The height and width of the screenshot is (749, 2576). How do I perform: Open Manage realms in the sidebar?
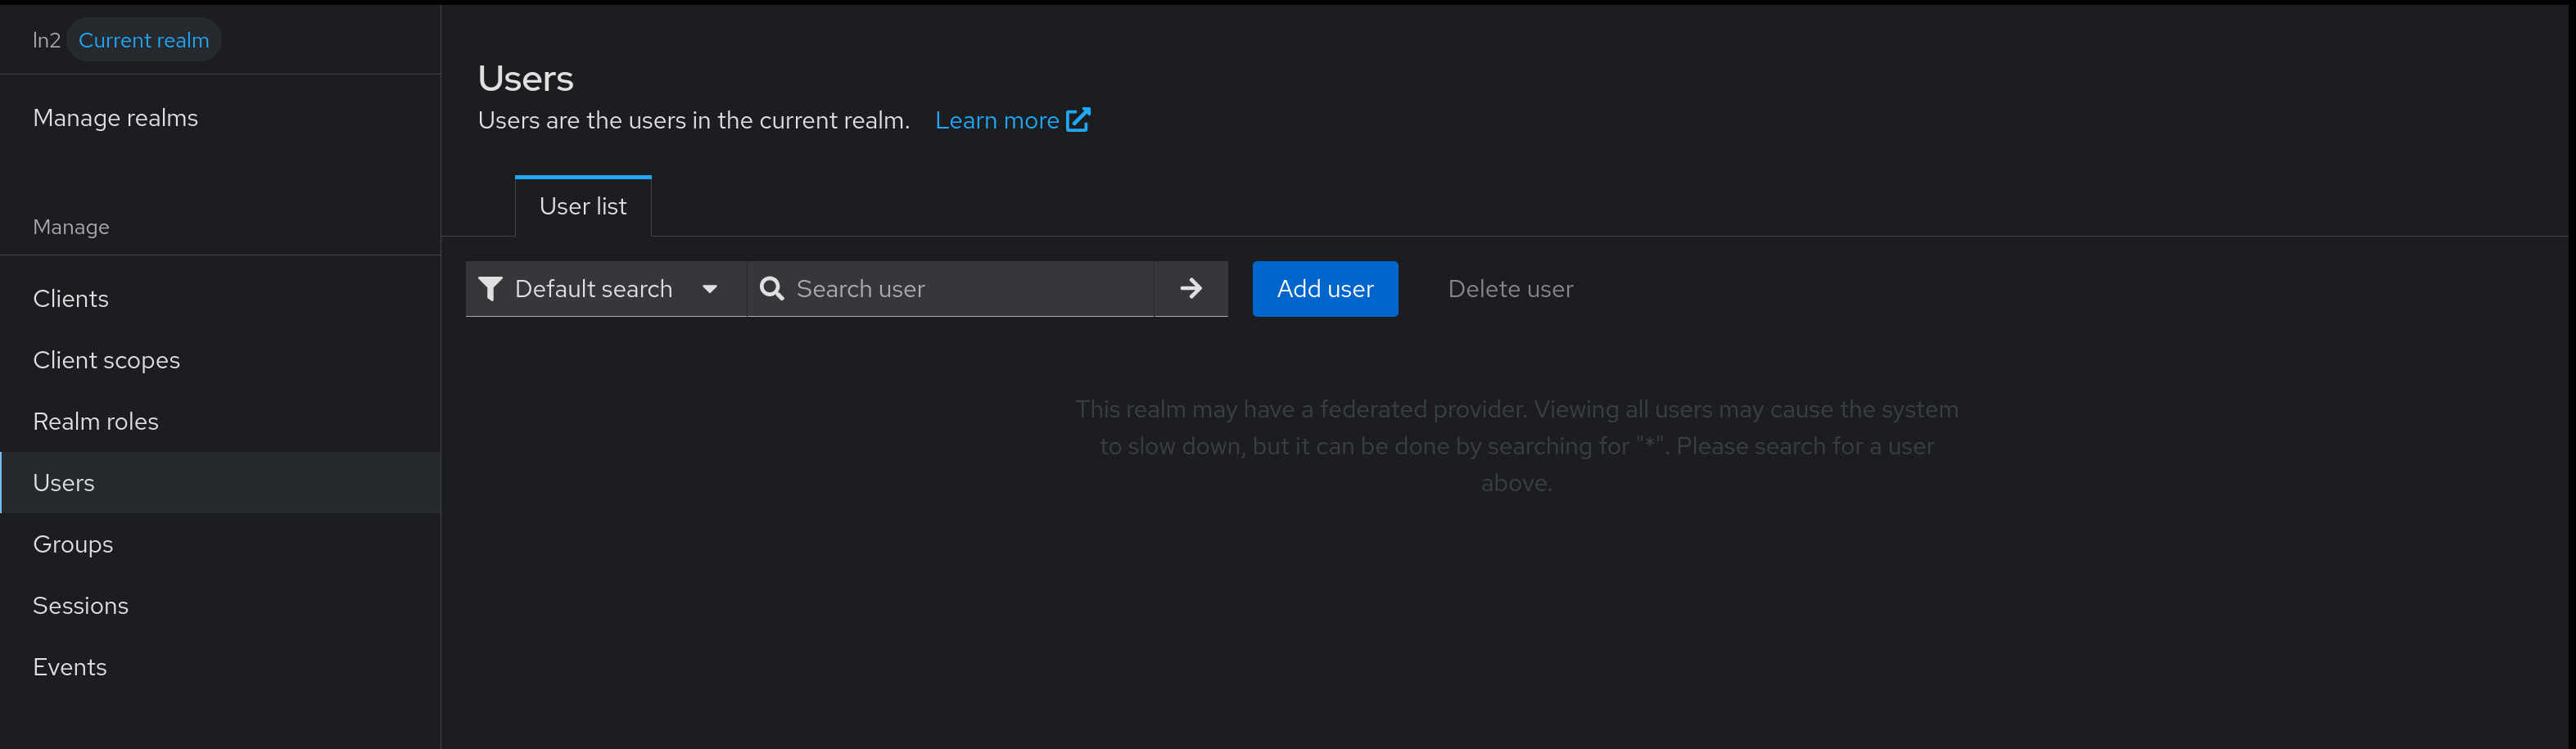tap(116, 118)
